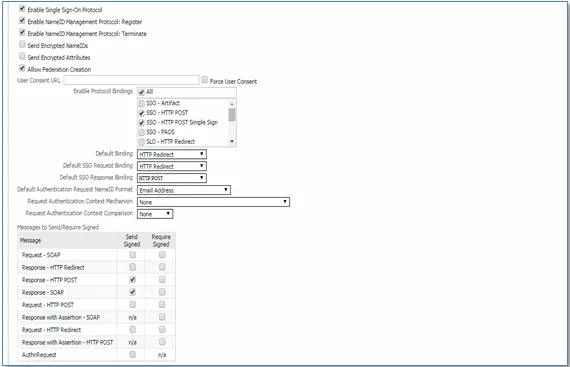Check SLO - HTTP Redirect binding

click(142, 142)
